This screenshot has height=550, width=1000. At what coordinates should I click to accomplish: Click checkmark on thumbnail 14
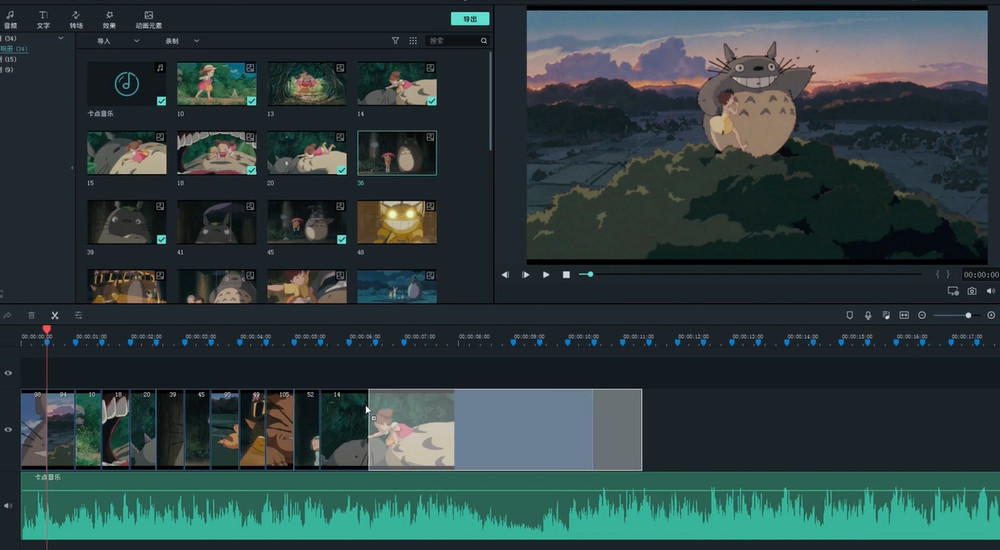coord(432,101)
